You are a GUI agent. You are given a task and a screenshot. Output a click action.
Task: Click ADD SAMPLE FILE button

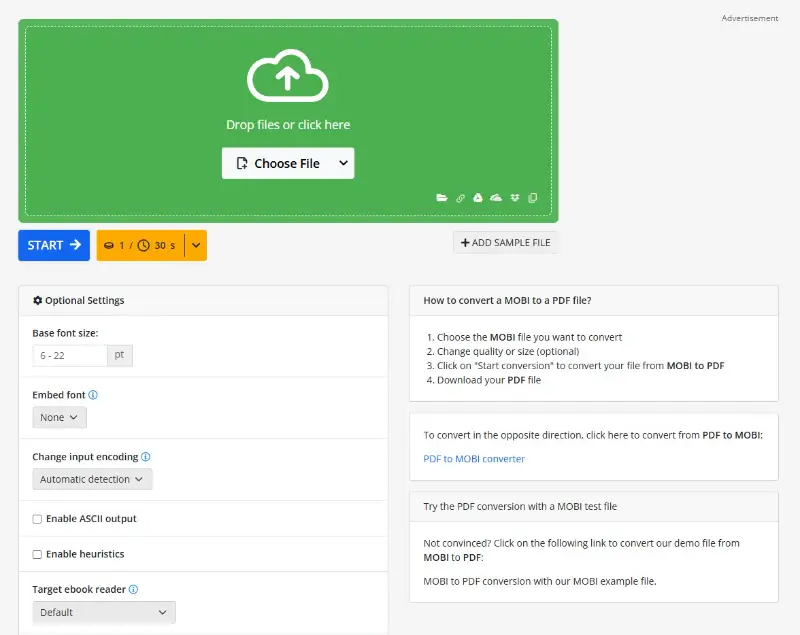(506, 243)
